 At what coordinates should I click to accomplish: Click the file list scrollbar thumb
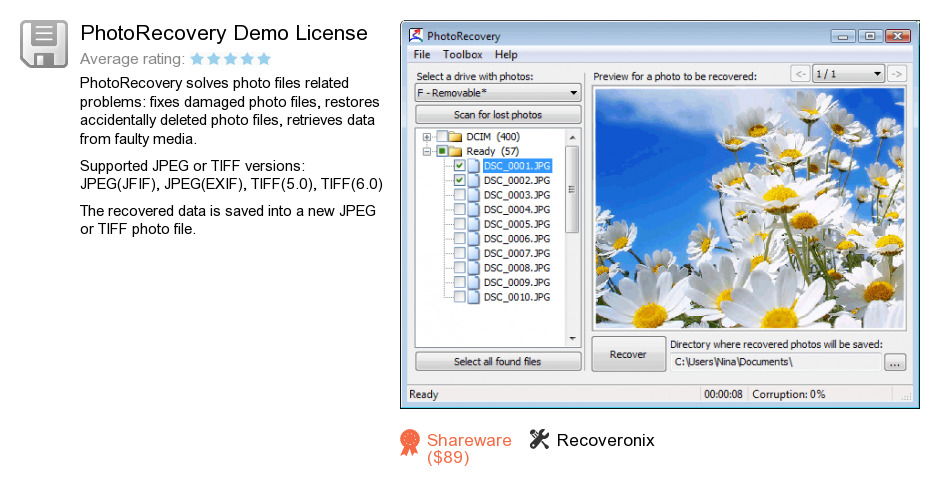(572, 189)
